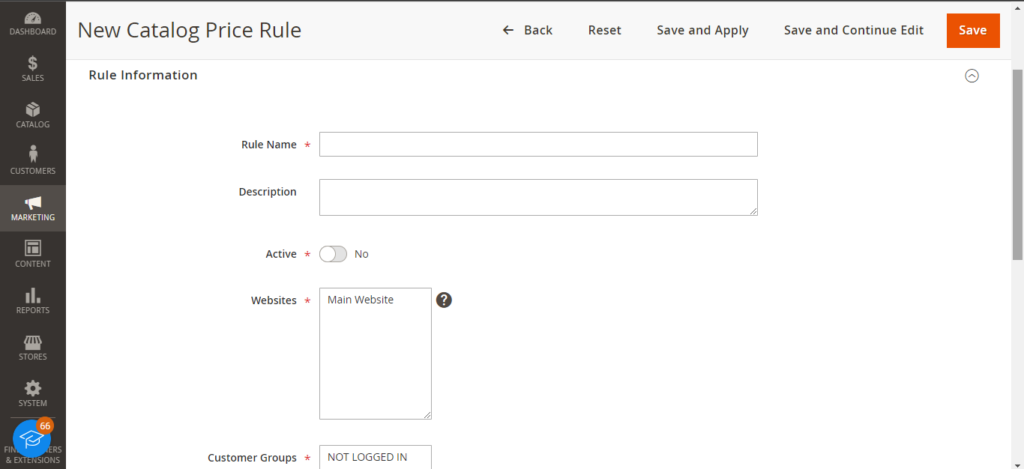The height and width of the screenshot is (469, 1024).
Task: Open the Catalog box icon menu
Action: coord(33,116)
